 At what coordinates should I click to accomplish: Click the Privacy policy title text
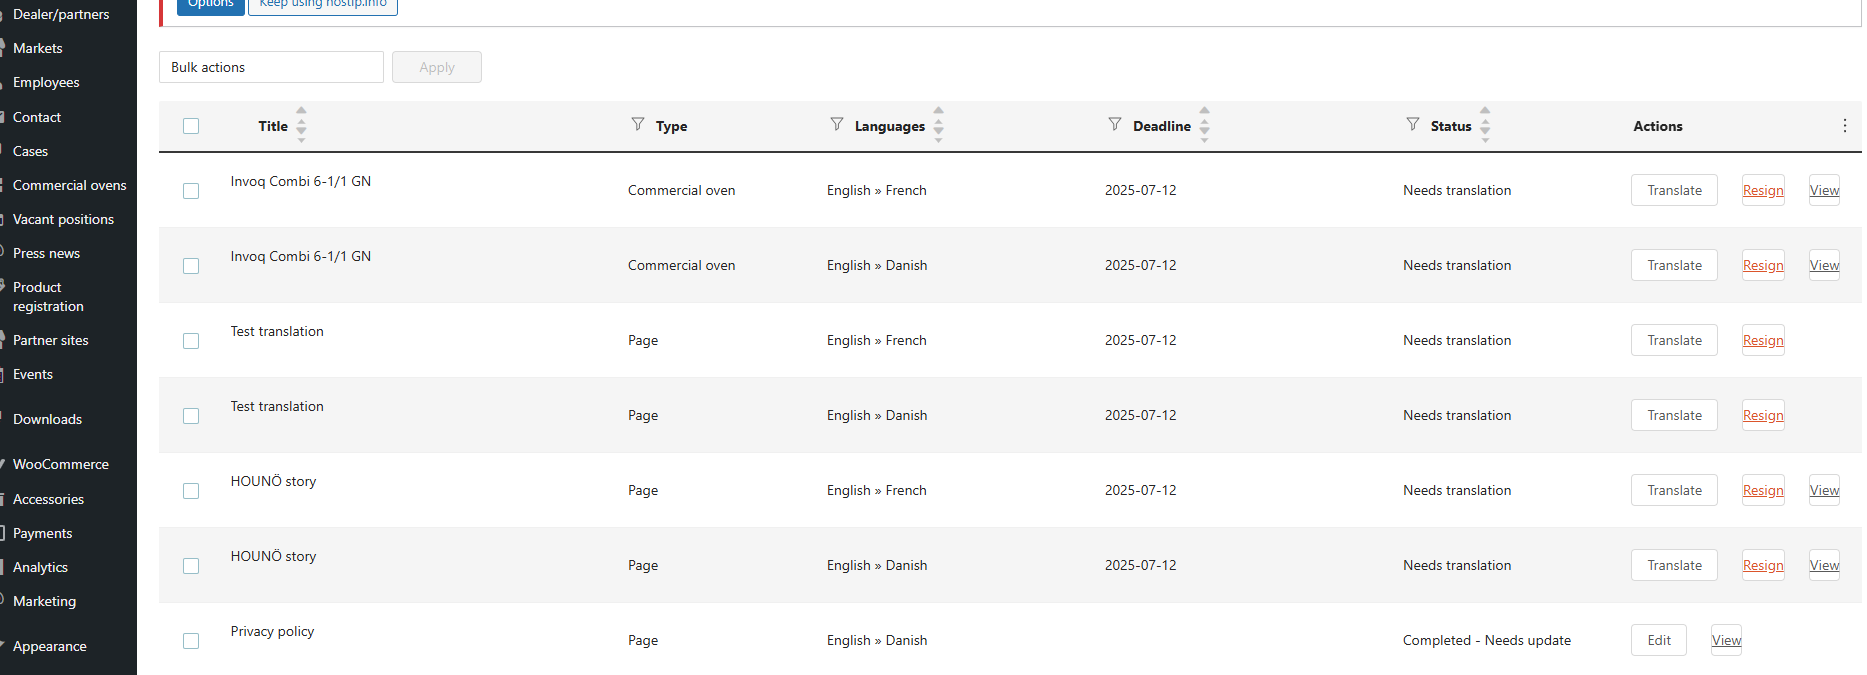pyautogui.click(x=272, y=631)
